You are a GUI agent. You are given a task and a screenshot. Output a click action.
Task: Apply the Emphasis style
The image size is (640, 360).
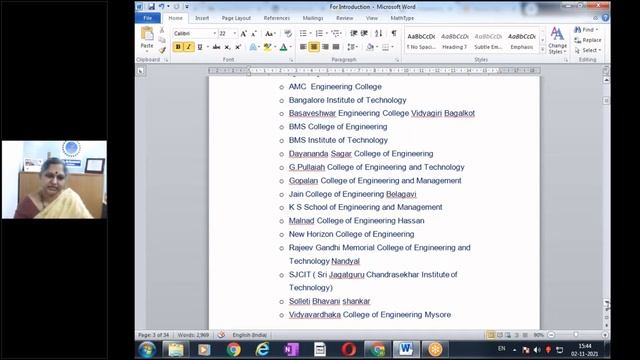click(x=522, y=41)
